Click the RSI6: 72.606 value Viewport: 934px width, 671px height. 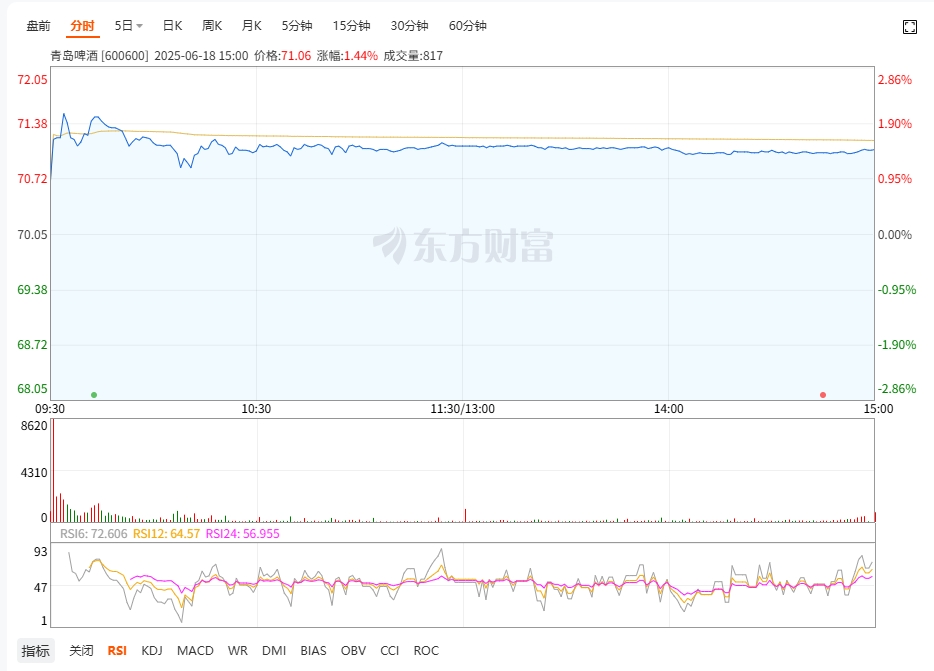[94, 533]
